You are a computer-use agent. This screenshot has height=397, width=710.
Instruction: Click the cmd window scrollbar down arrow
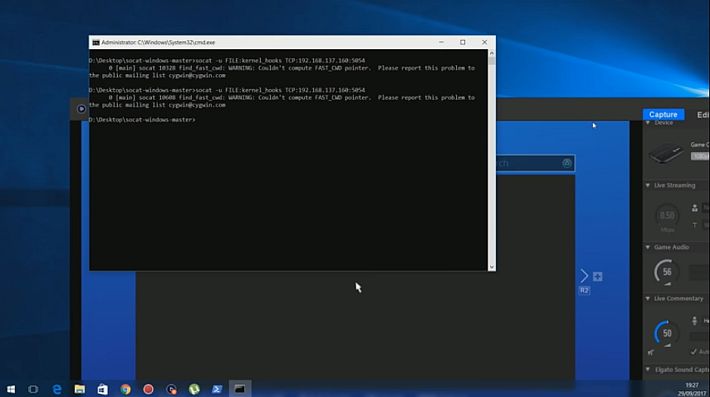coord(492,267)
